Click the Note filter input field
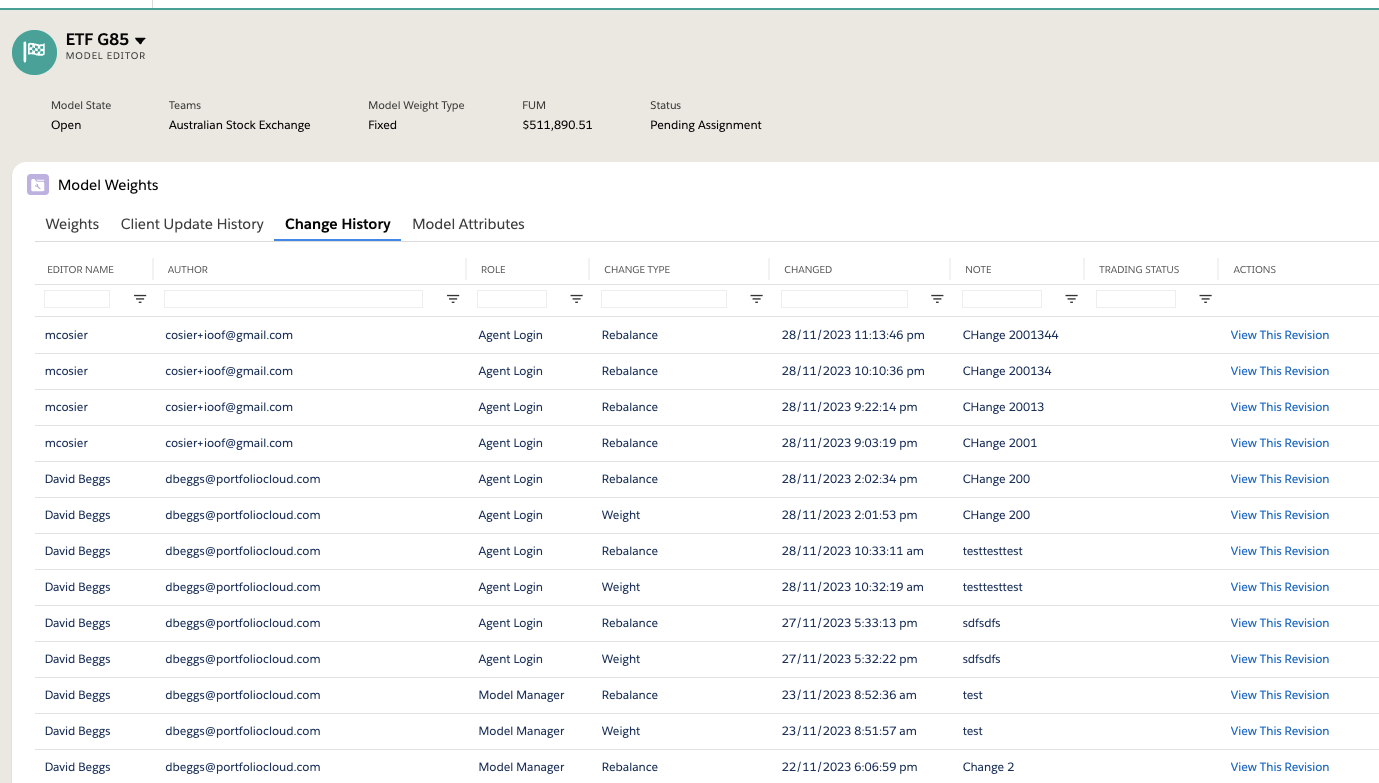Image resolution: width=1379 pixels, height=783 pixels. pos(1002,298)
